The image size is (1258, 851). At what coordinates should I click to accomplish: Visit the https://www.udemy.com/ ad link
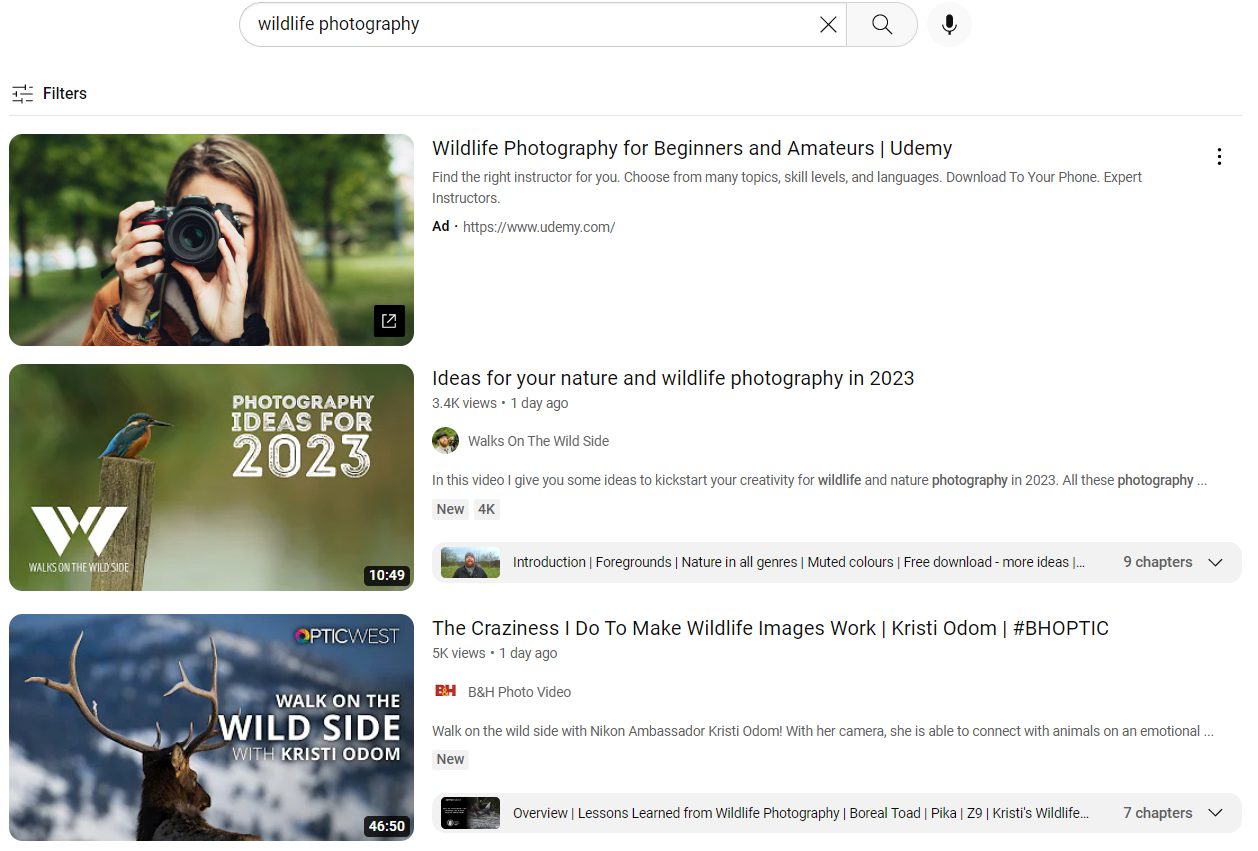click(539, 227)
